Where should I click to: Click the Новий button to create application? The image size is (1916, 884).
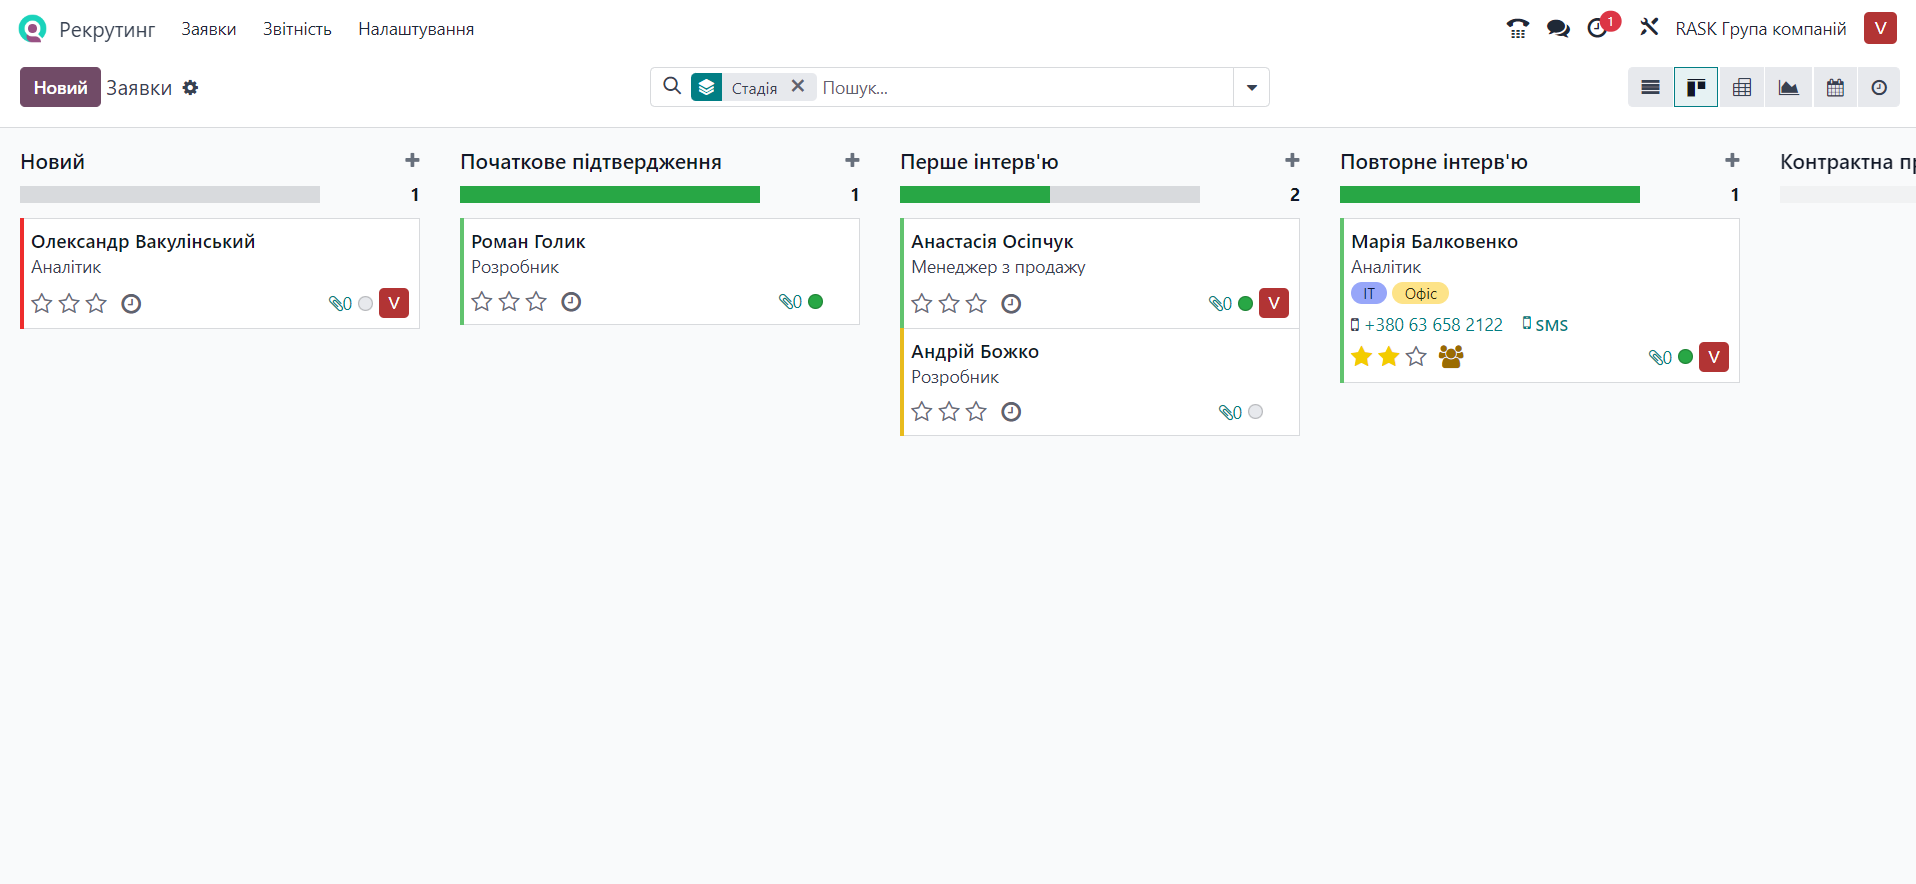click(x=60, y=88)
